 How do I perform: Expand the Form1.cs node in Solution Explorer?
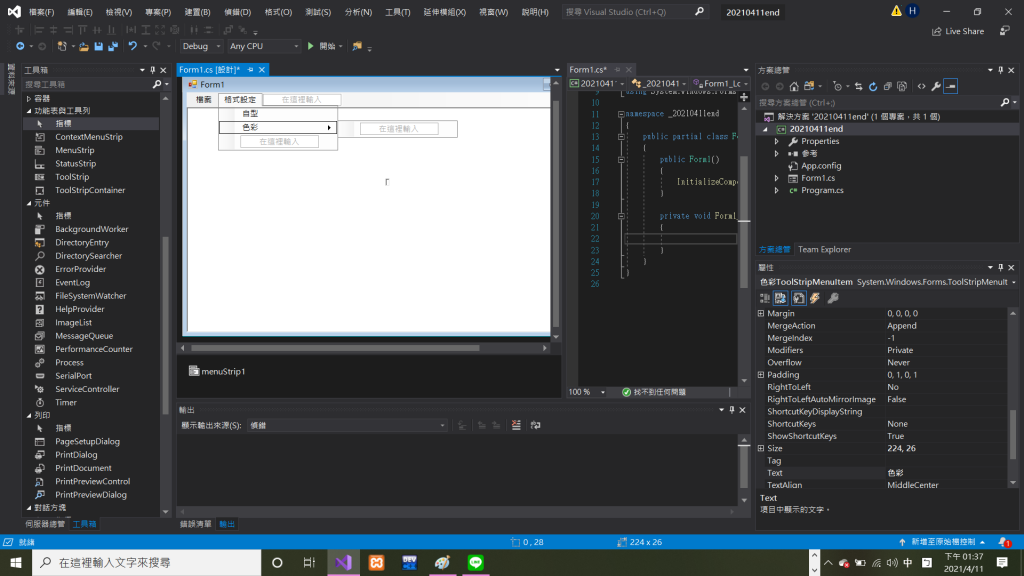(x=776, y=178)
